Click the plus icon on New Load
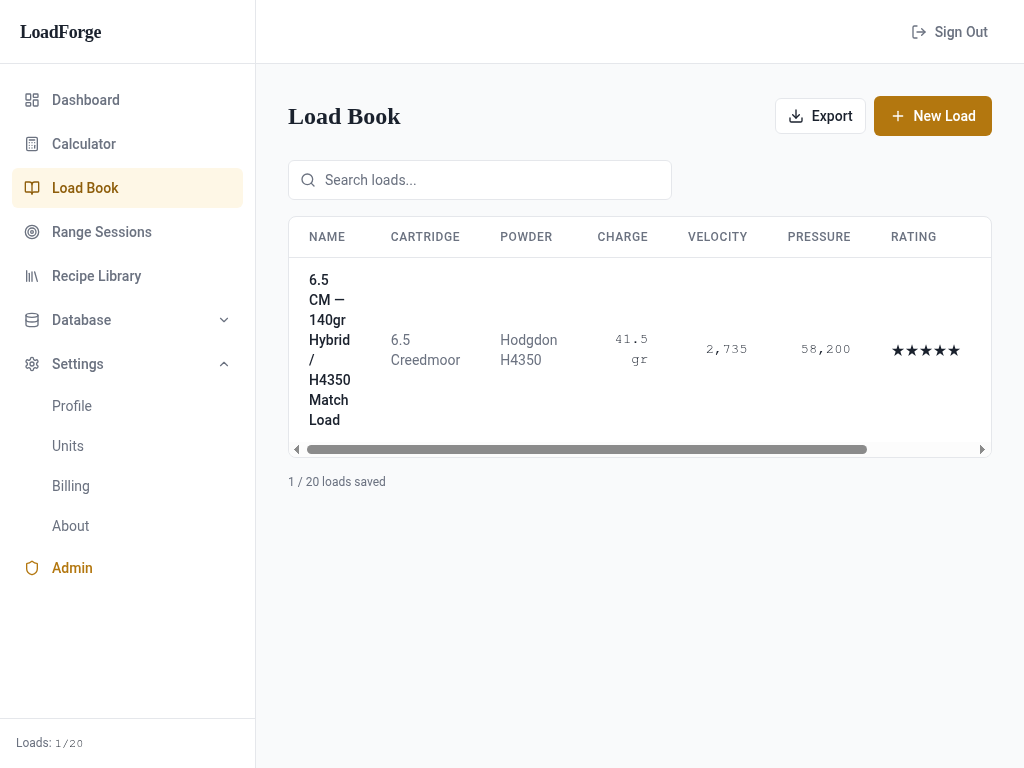The height and width of the screenshot is (768, 1024). [898, 116]
